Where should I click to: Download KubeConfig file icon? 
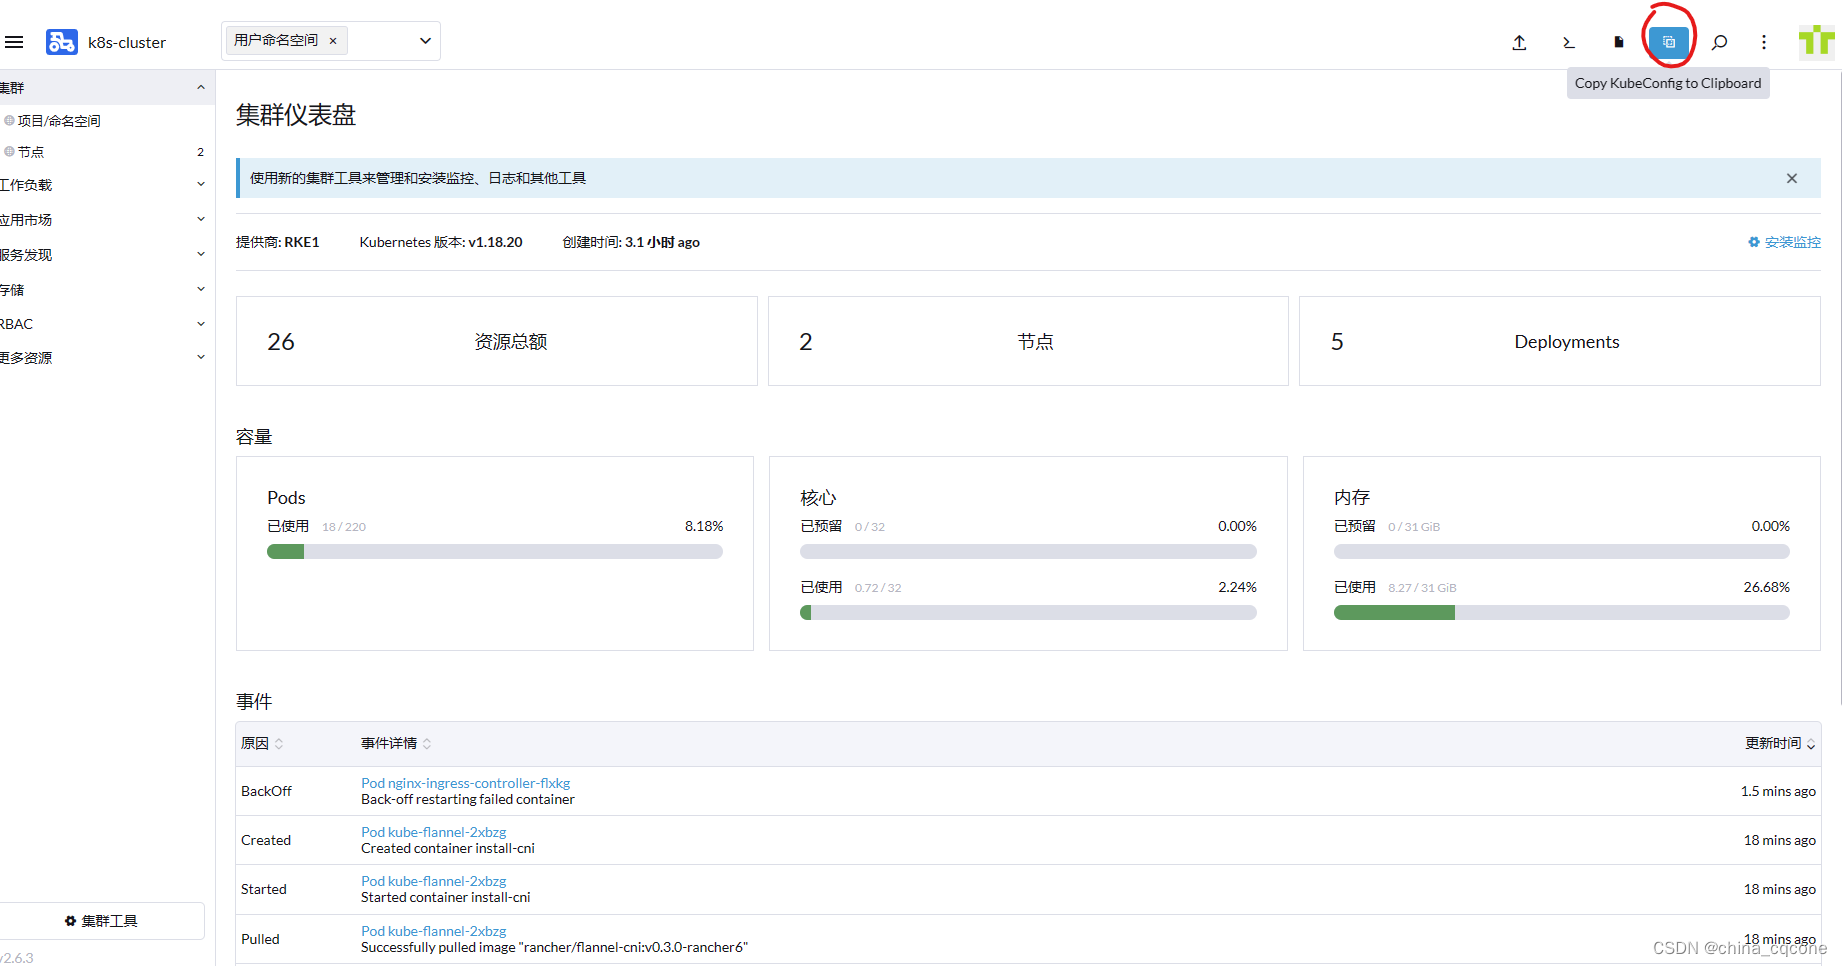point(1618,42)
